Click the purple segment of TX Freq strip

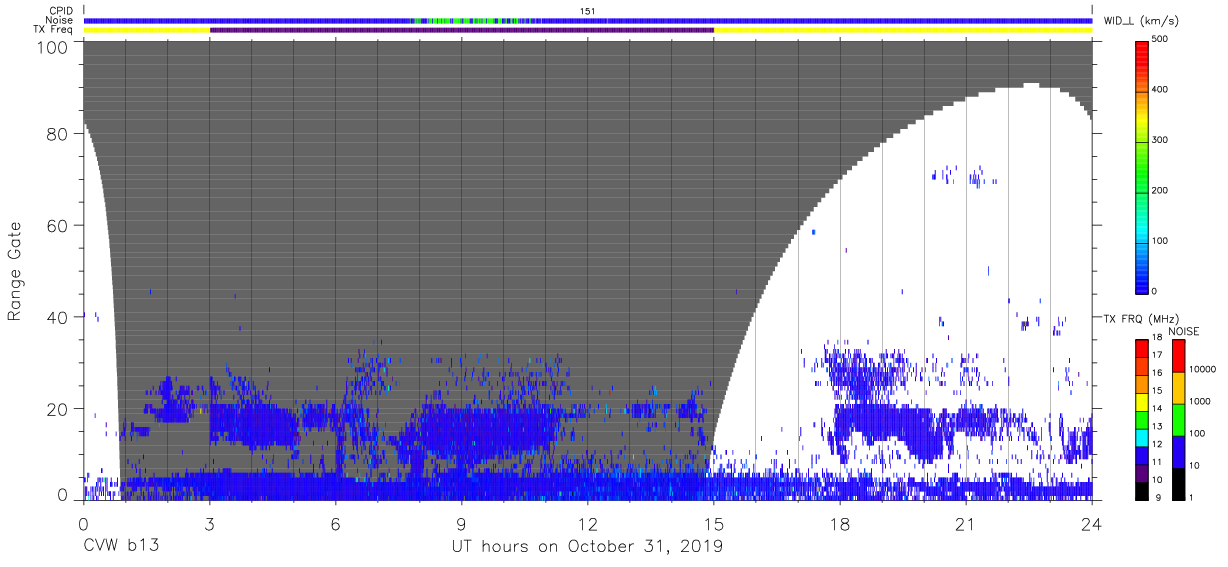(x=462, y=30)
